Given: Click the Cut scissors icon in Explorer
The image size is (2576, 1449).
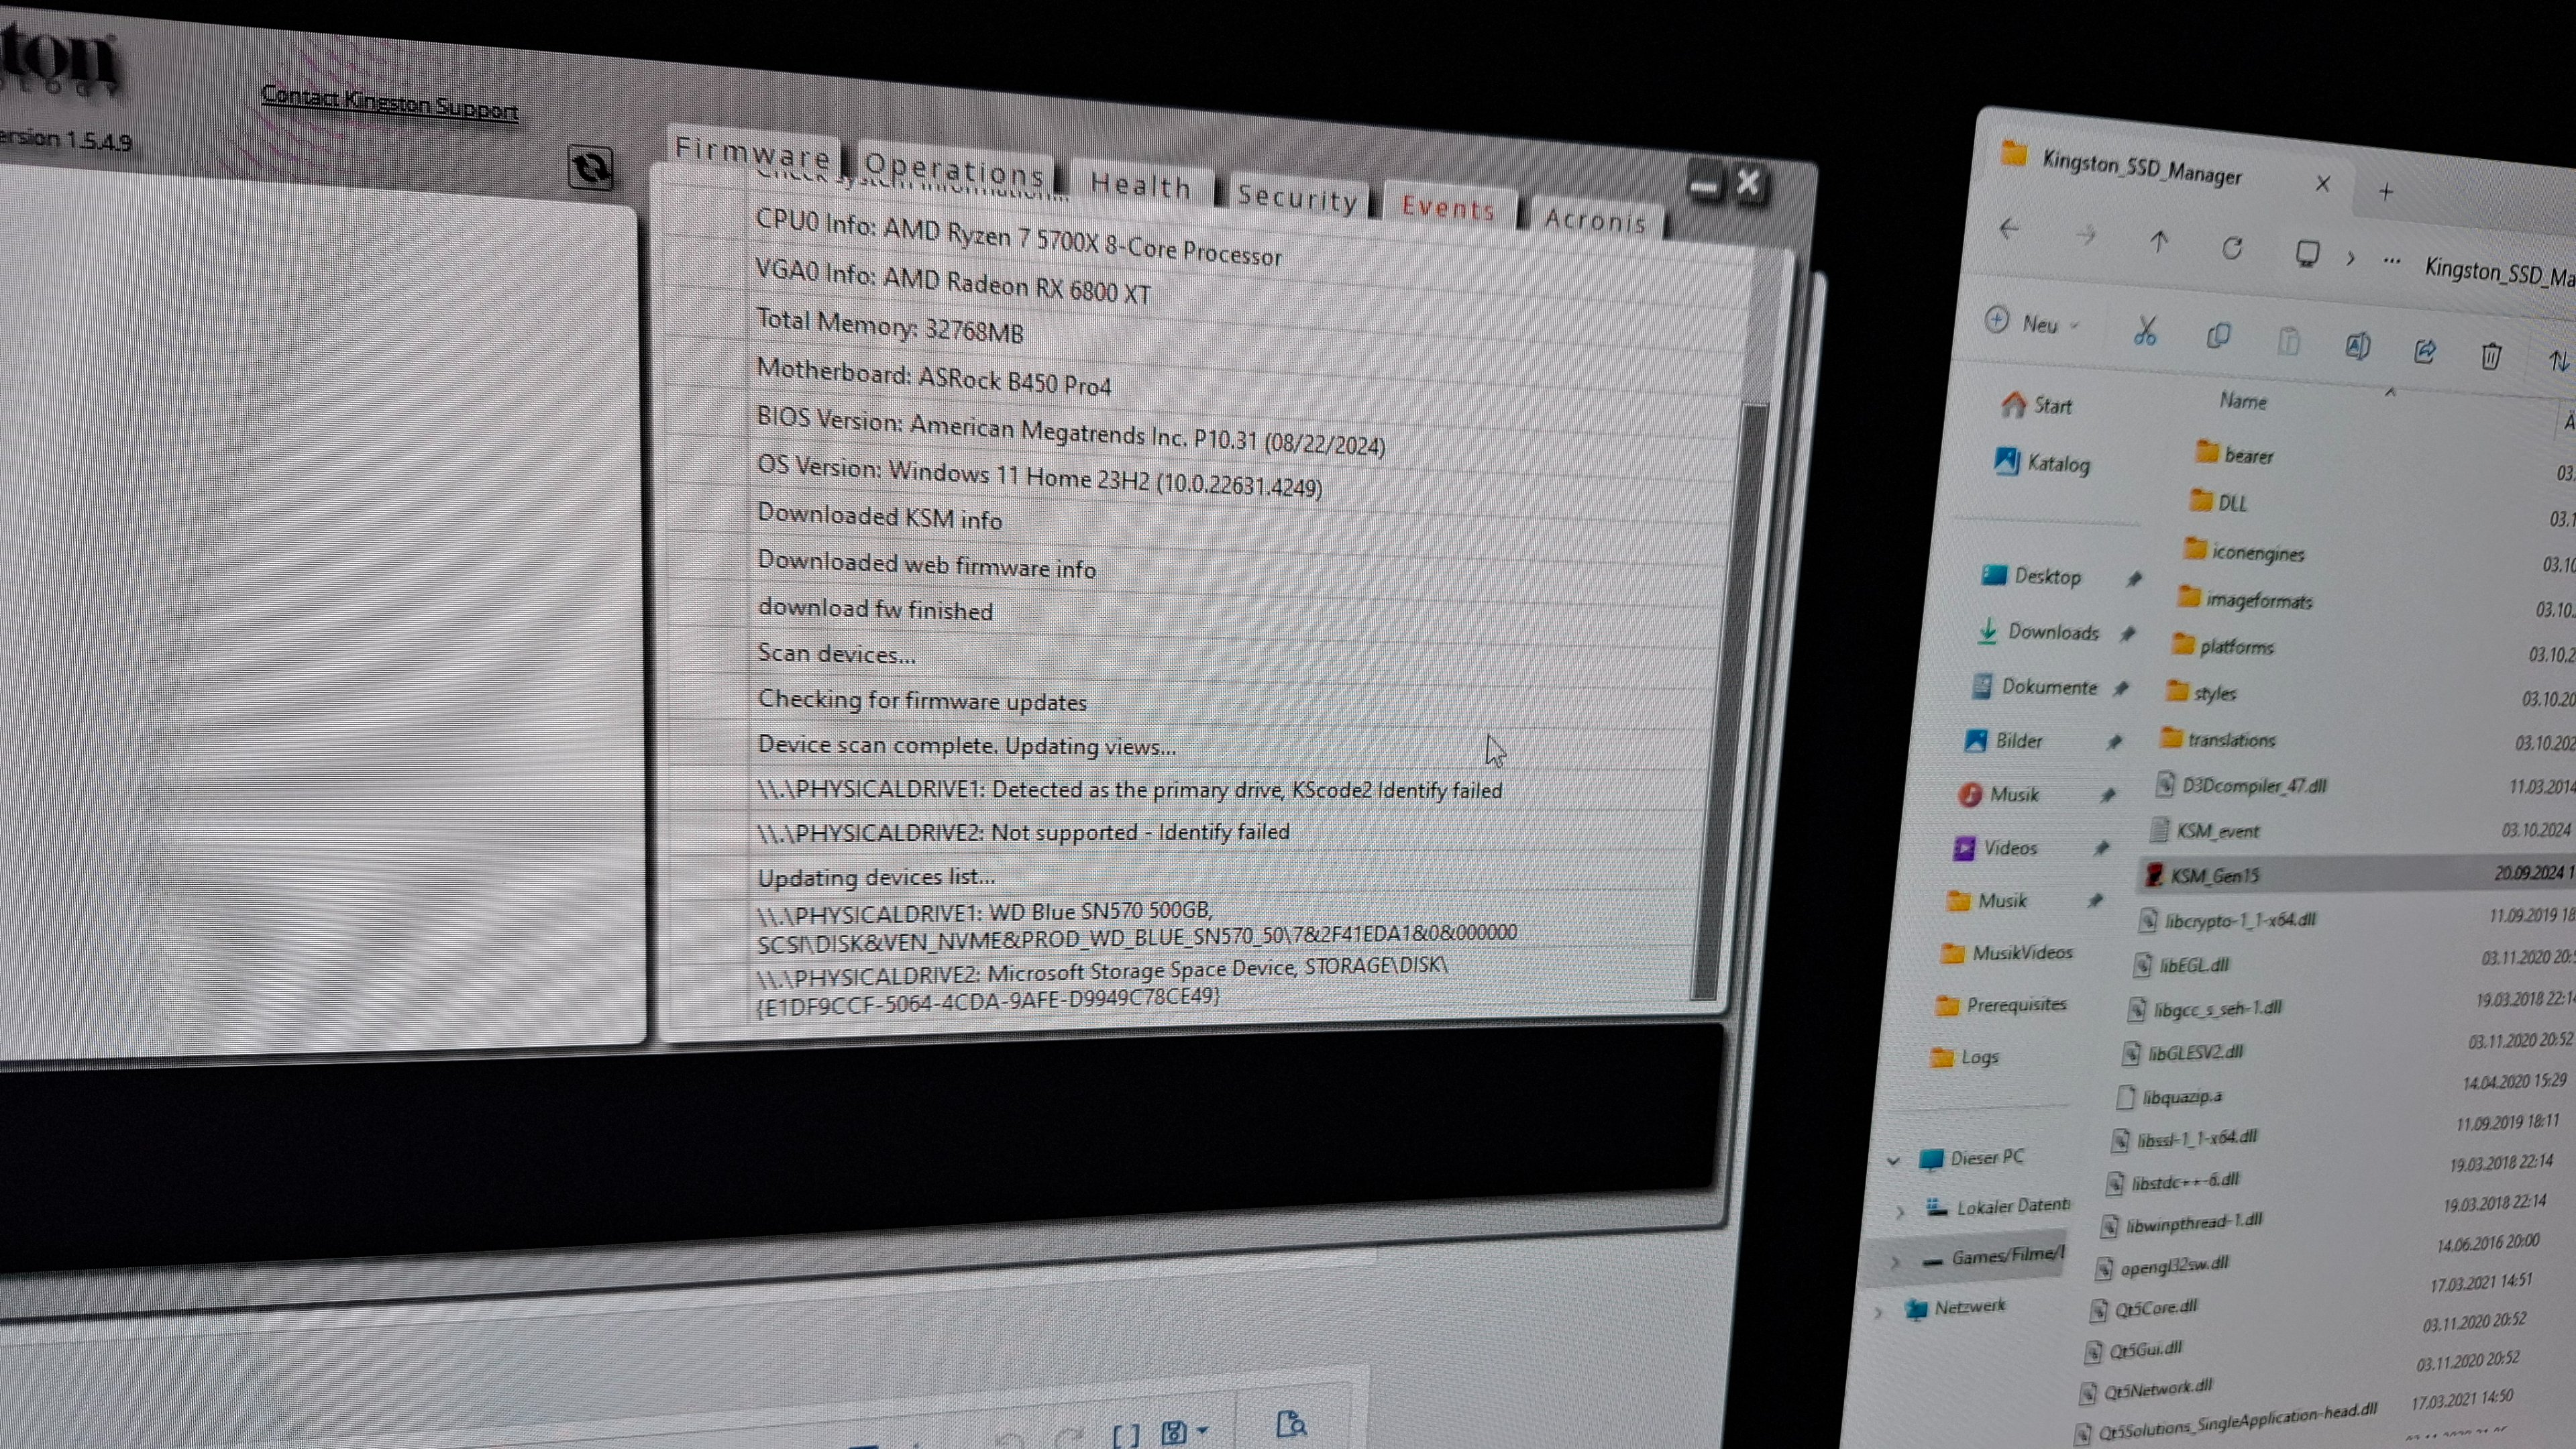Looking at the screenshot, I should (2145, 331).
